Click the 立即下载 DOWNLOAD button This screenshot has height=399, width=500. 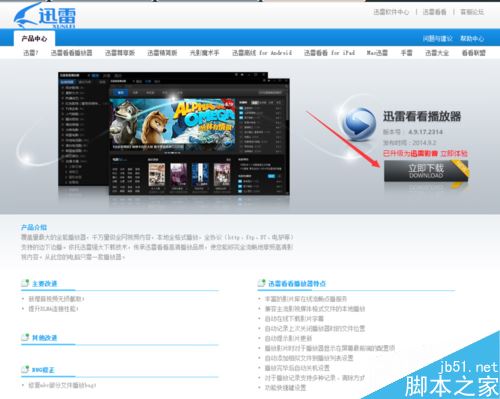(x=426, y=171)
